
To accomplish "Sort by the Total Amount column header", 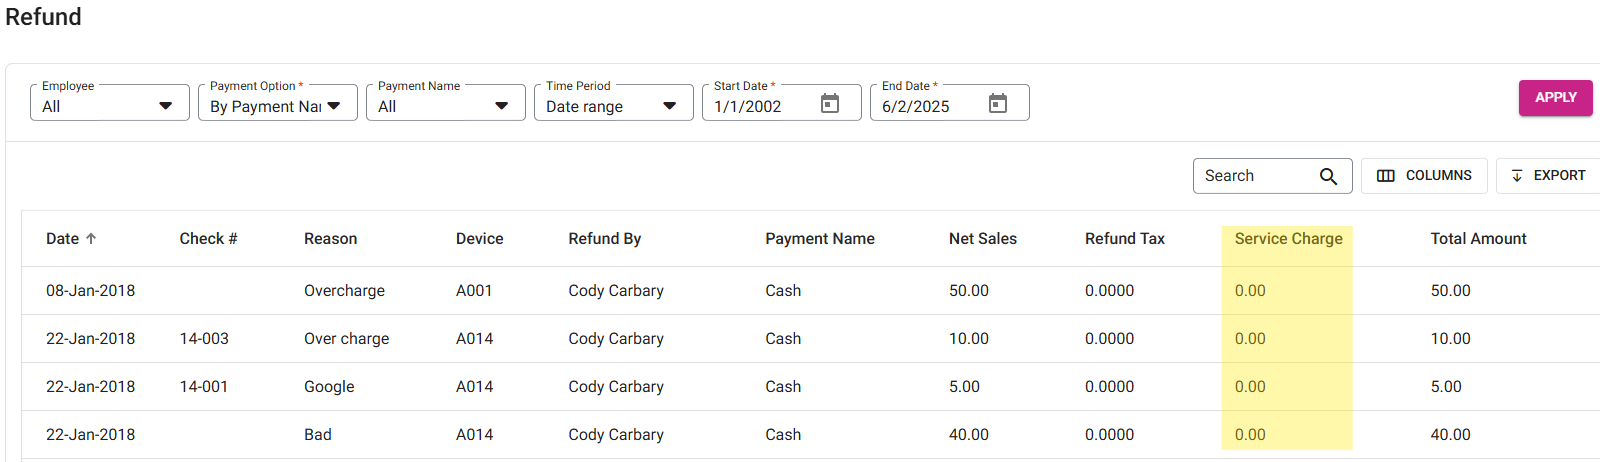I will tap(1478, 239).
